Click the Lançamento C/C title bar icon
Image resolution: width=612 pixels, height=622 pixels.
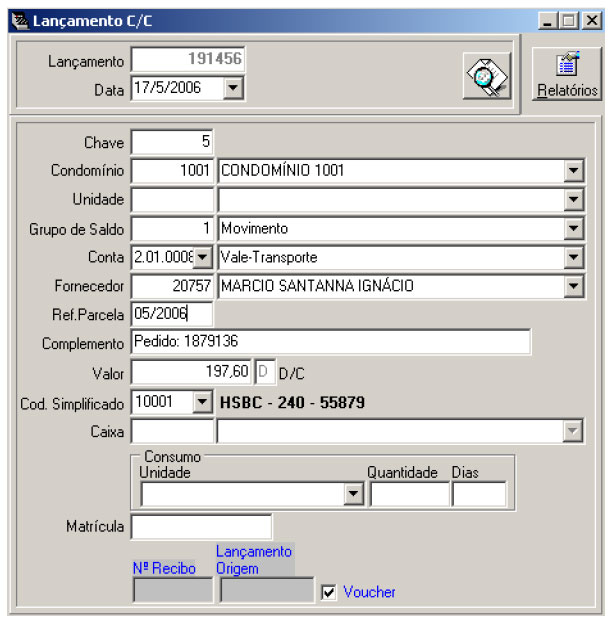(19, 20)
